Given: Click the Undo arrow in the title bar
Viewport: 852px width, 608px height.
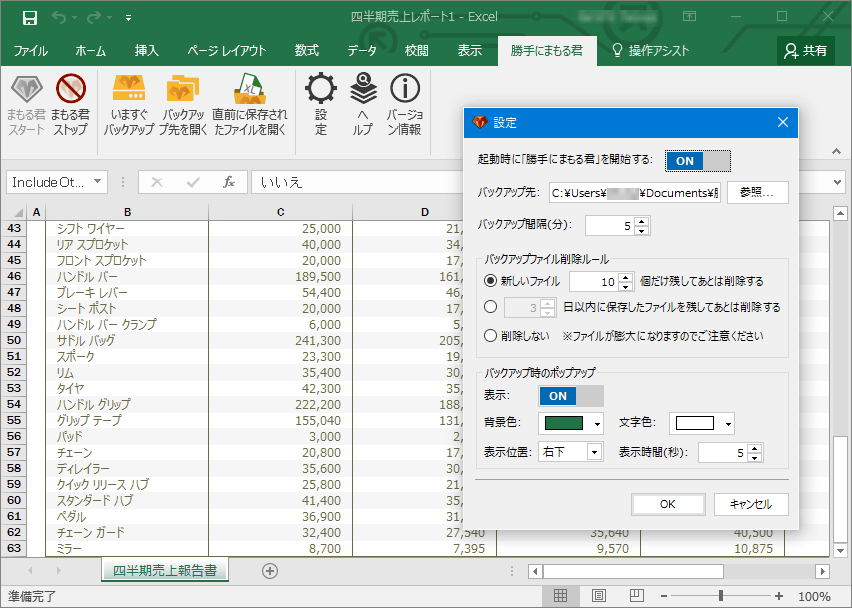Looking at the screenshot, I should [x=59, y=17].
